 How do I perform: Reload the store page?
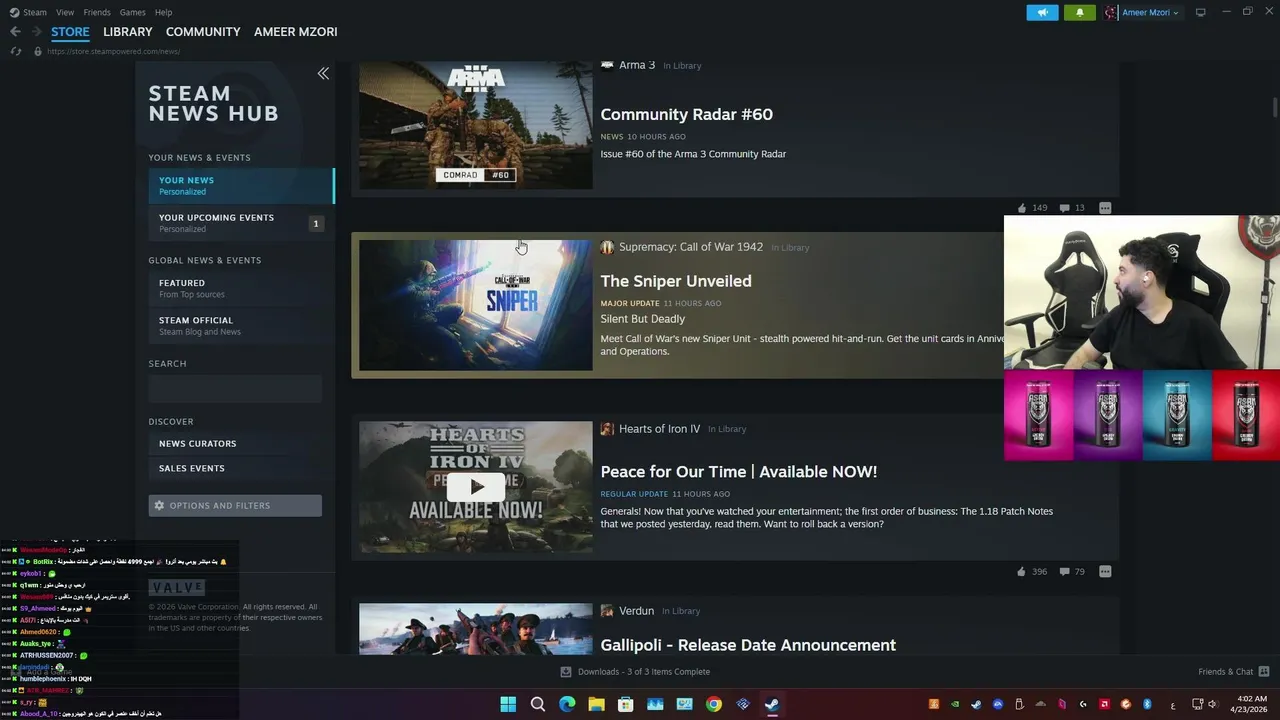15,51
